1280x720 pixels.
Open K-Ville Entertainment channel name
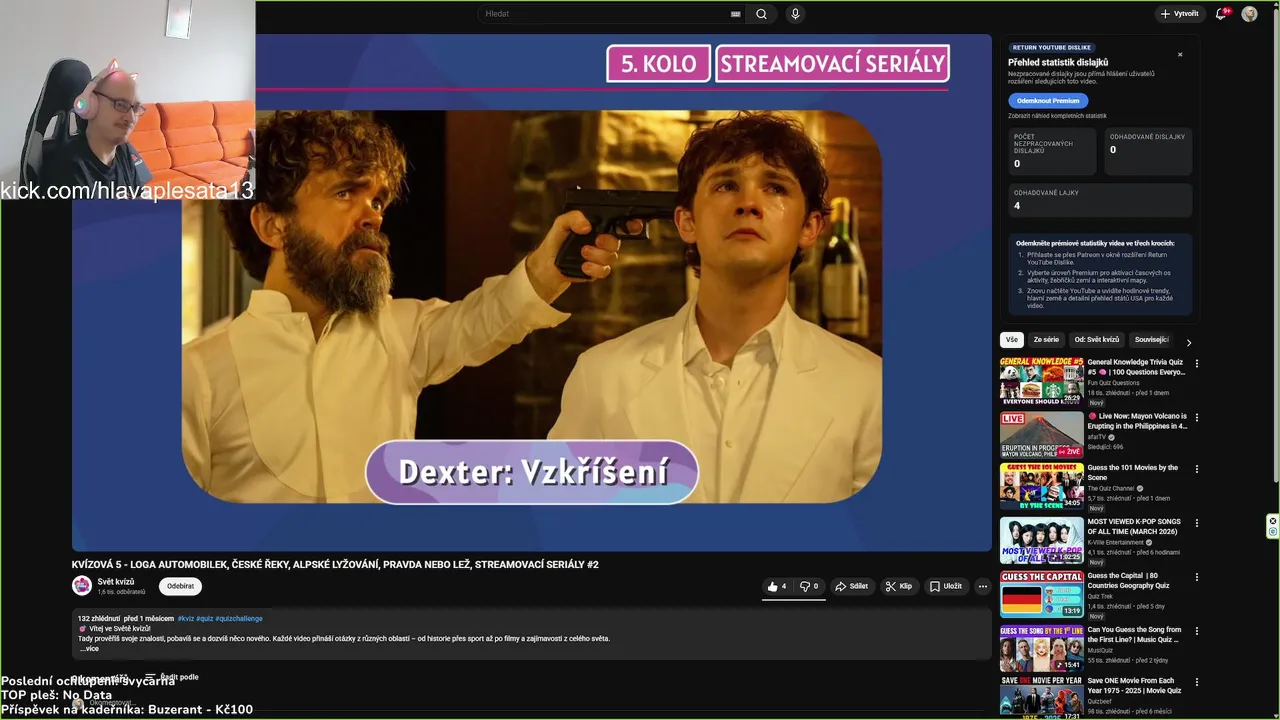1115,543
